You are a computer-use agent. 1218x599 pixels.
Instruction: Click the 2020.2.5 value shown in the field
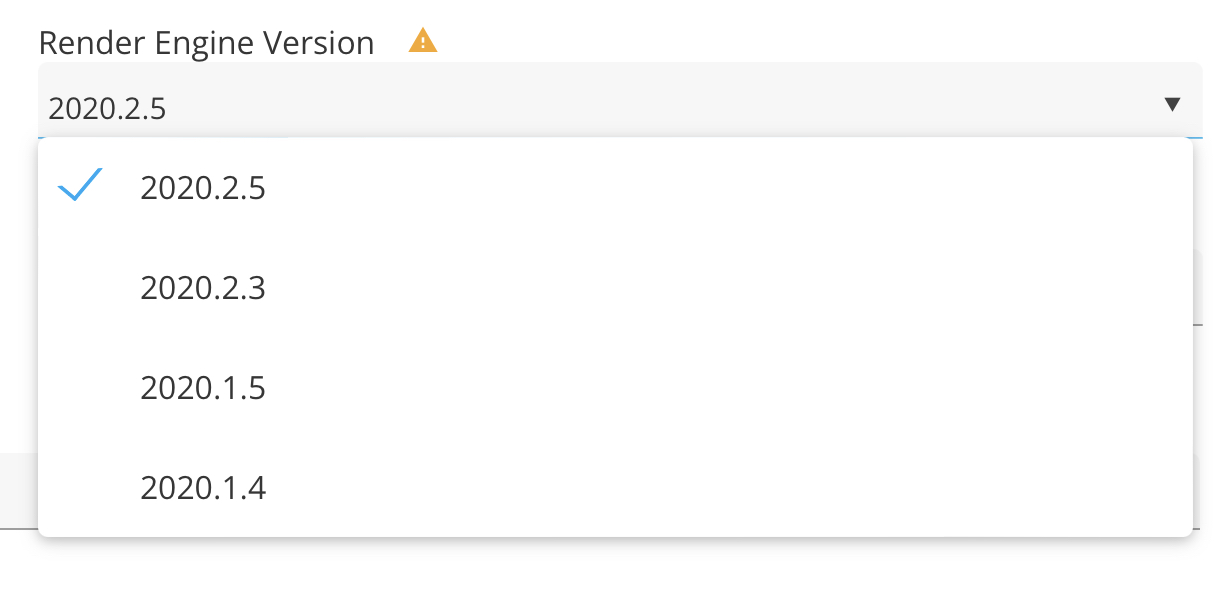[x=107, y=108]
